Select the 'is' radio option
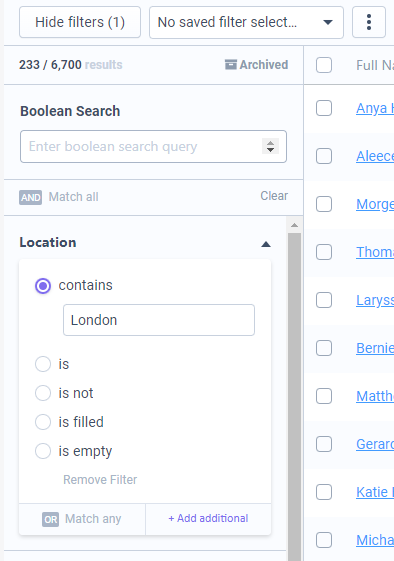Viewport: 394px width, 561px height. click(43, 364)
